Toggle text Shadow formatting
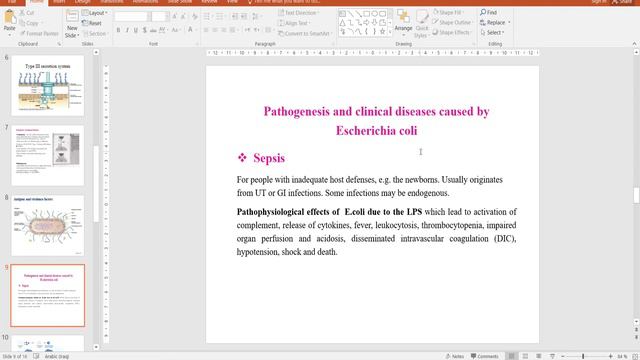 pos(144,30)
